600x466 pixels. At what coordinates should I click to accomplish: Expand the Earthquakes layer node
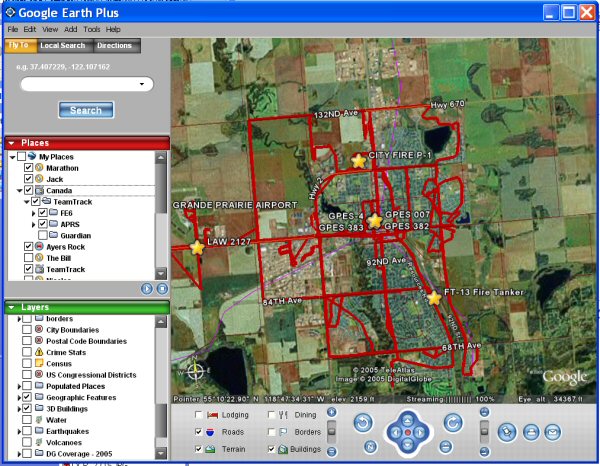tap(19, 432)
